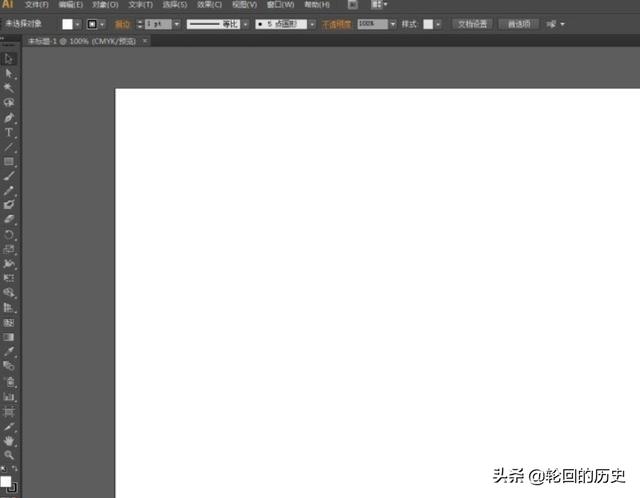Click the 文档设置 button
Viewport: 640px width, 498px height.
click(472, 23)
